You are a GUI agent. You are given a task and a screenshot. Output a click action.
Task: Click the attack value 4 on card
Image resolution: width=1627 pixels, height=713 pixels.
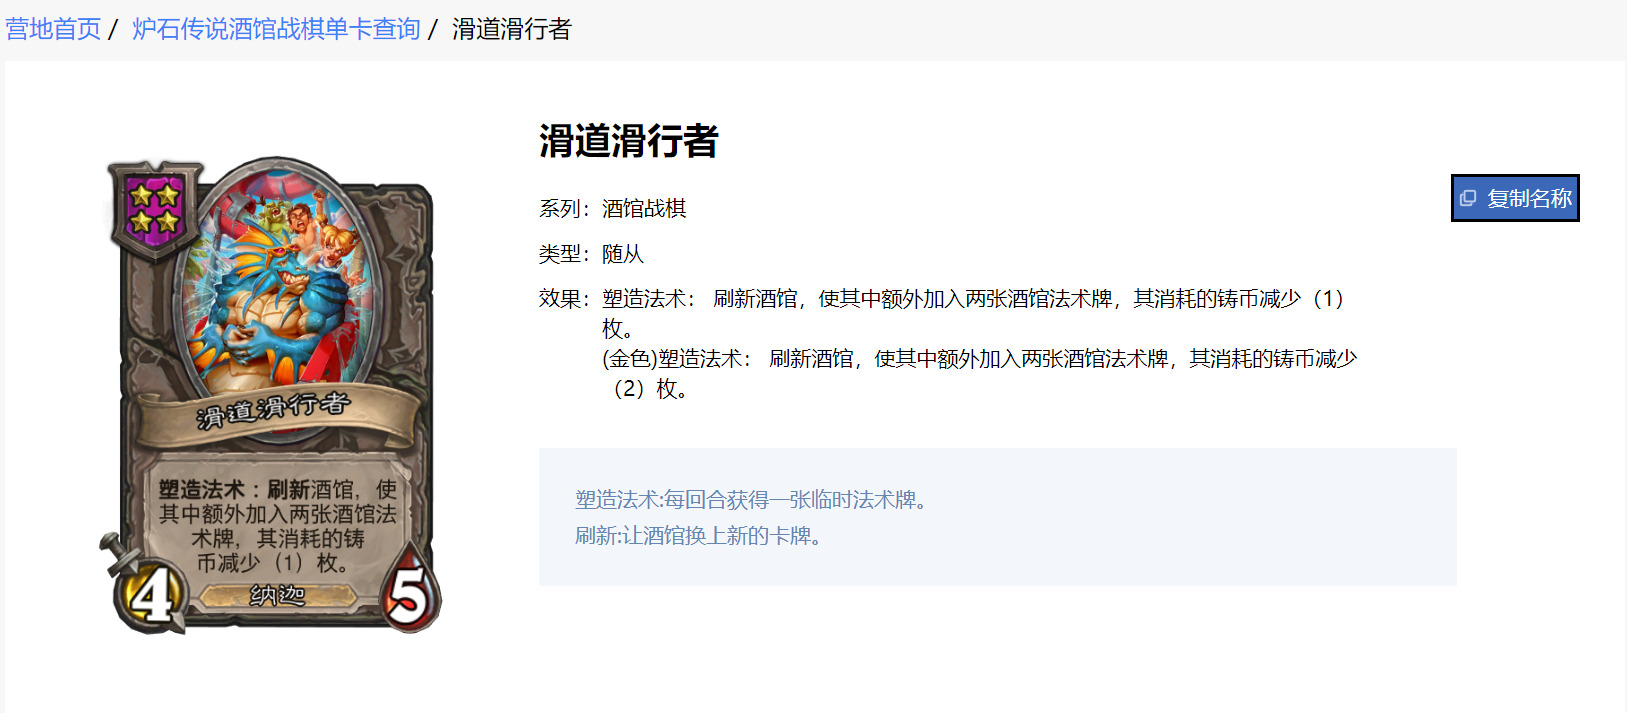[151, 595]
